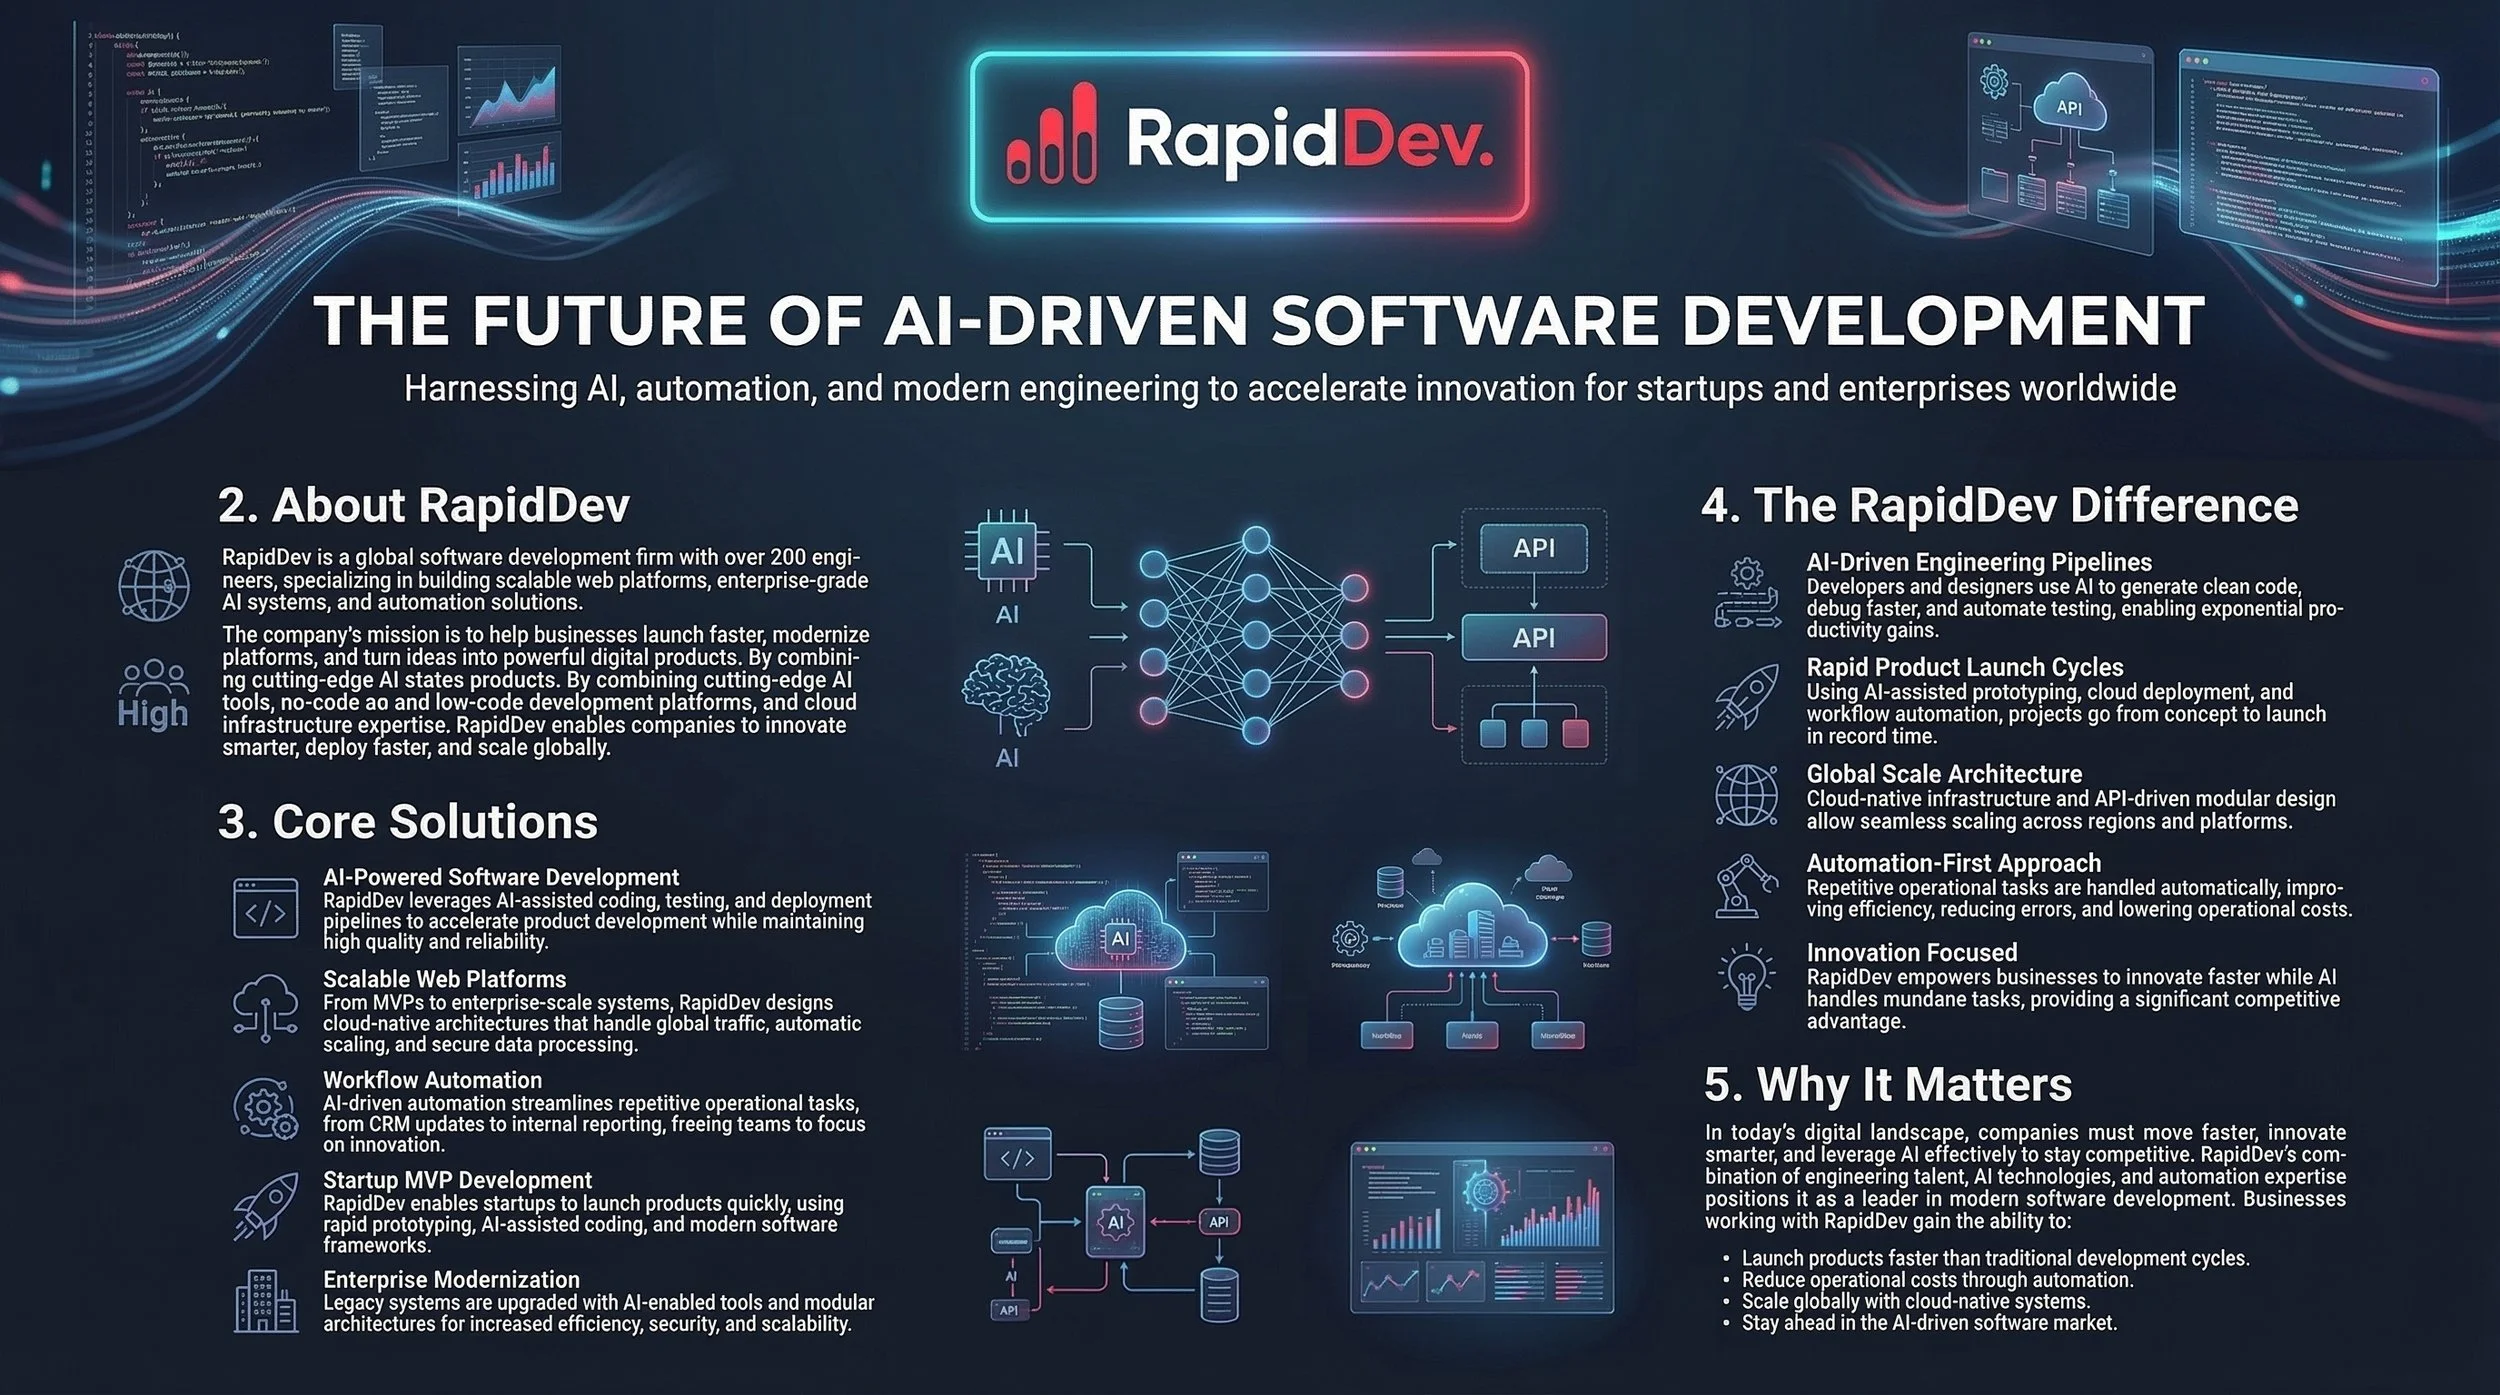The height and width of the screenshot is (1395, 2500).
Task: Click the building icon for Enterprise Modernization
Action: coord(265,1301)
